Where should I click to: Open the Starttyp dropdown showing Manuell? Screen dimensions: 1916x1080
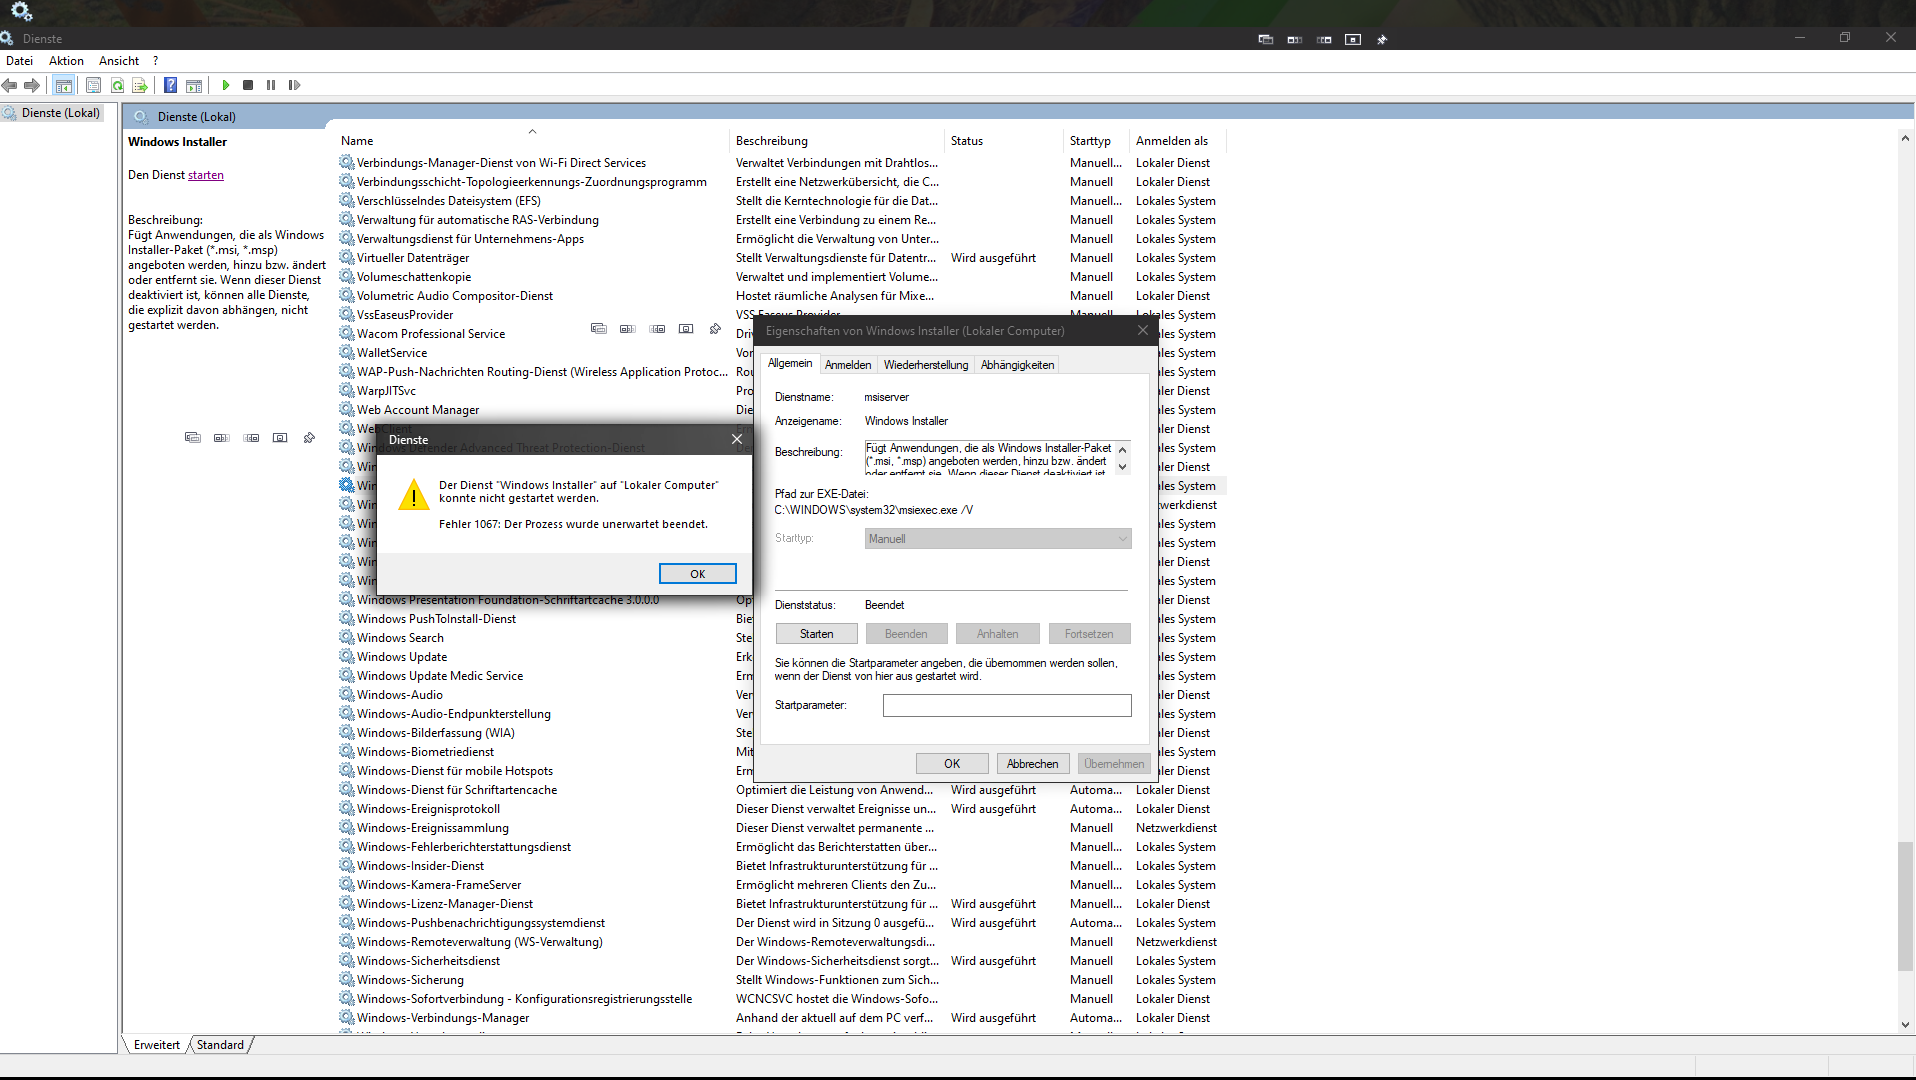998,538
